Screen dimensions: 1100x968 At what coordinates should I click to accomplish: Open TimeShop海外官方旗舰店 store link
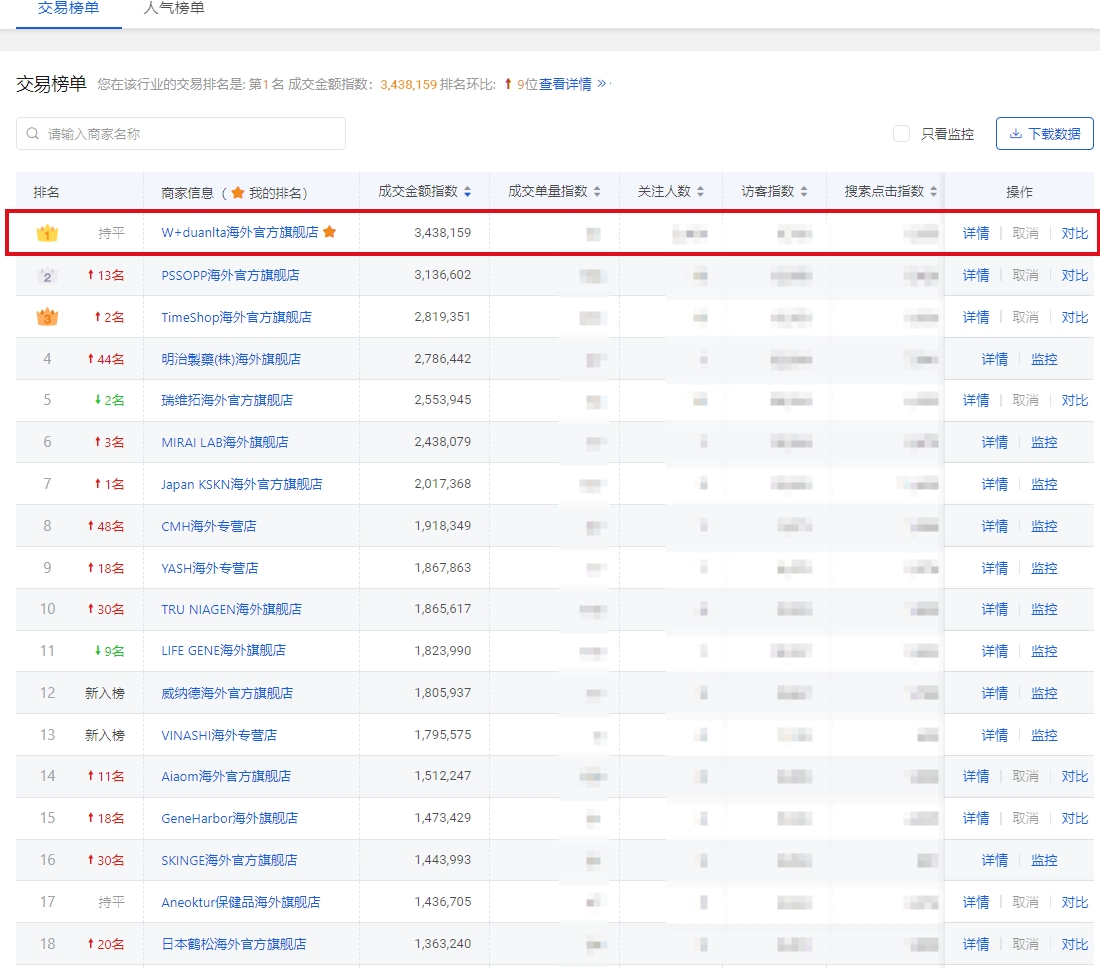236,317
